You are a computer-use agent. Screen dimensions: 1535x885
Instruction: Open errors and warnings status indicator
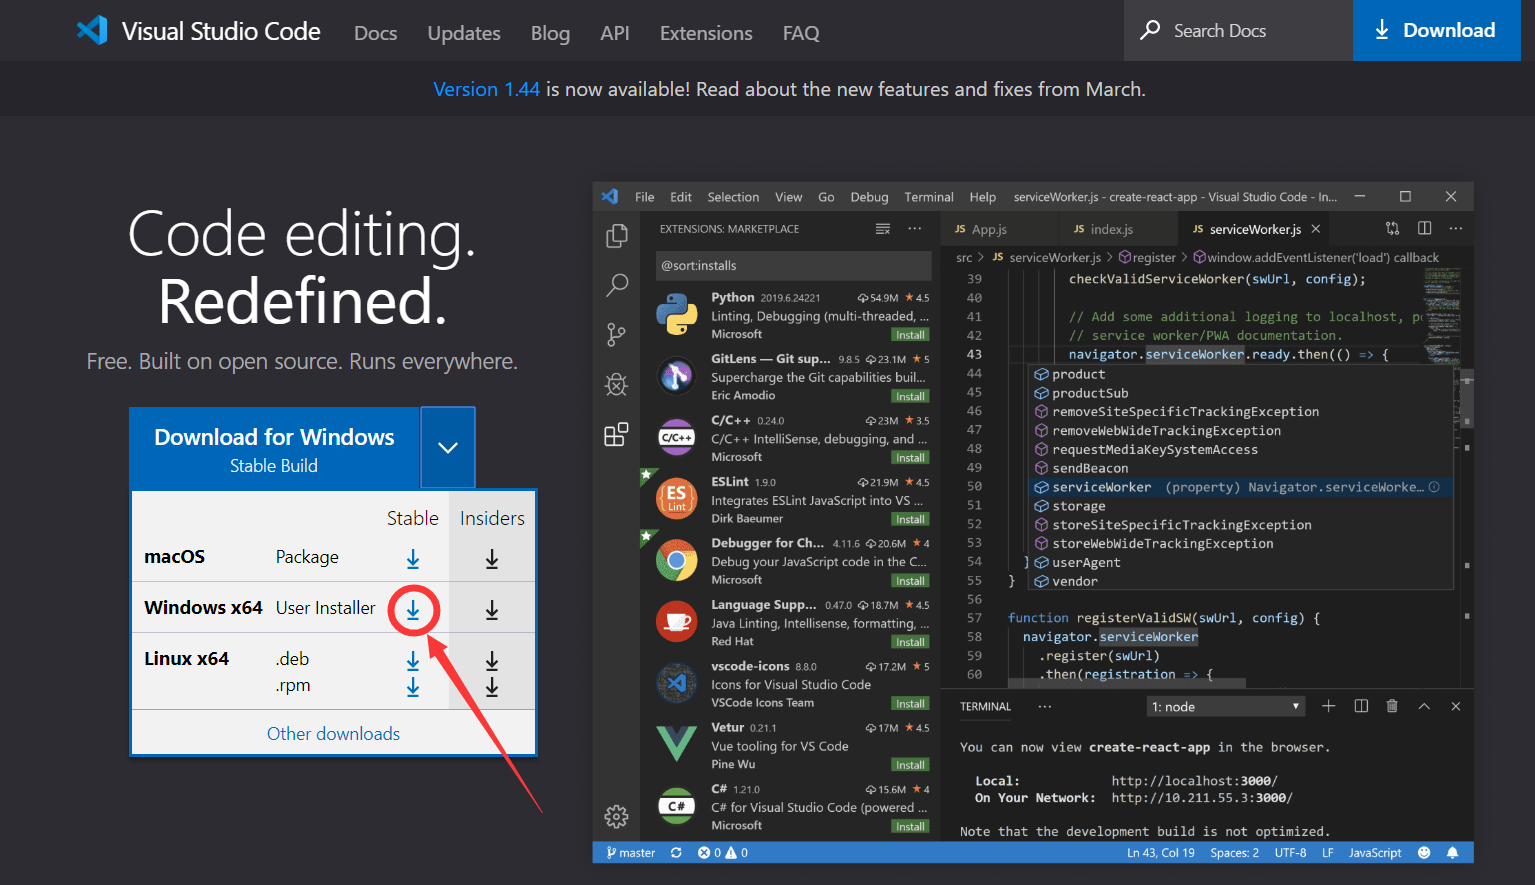[723, 853]
